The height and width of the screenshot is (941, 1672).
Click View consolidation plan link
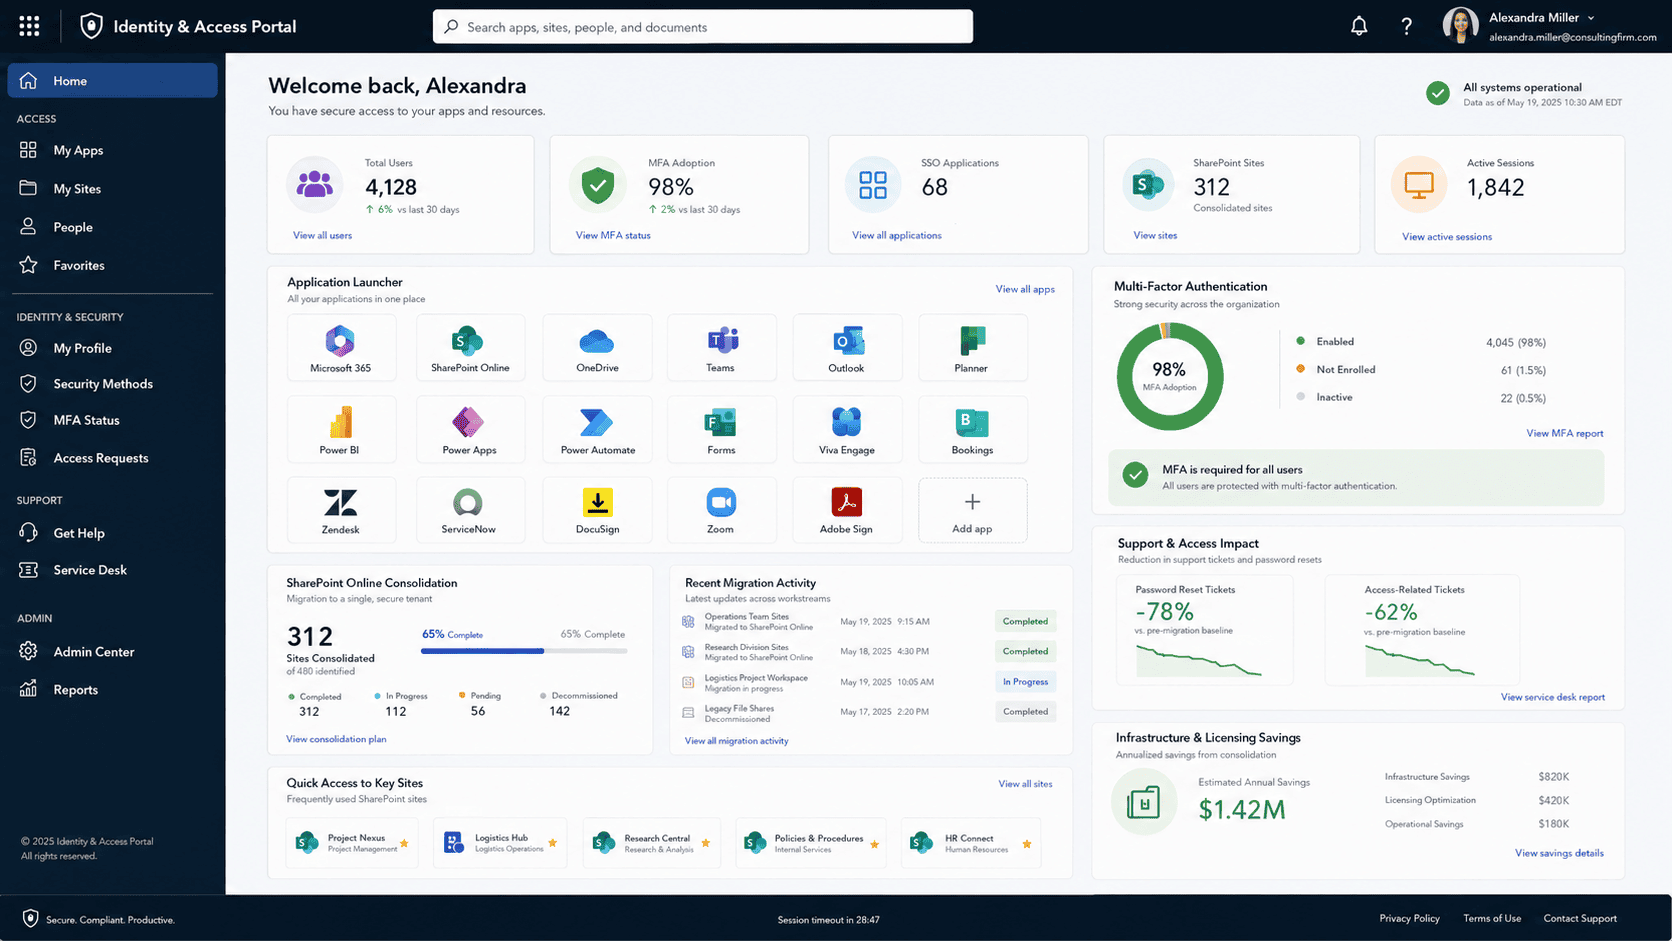(x=336, y=739)
